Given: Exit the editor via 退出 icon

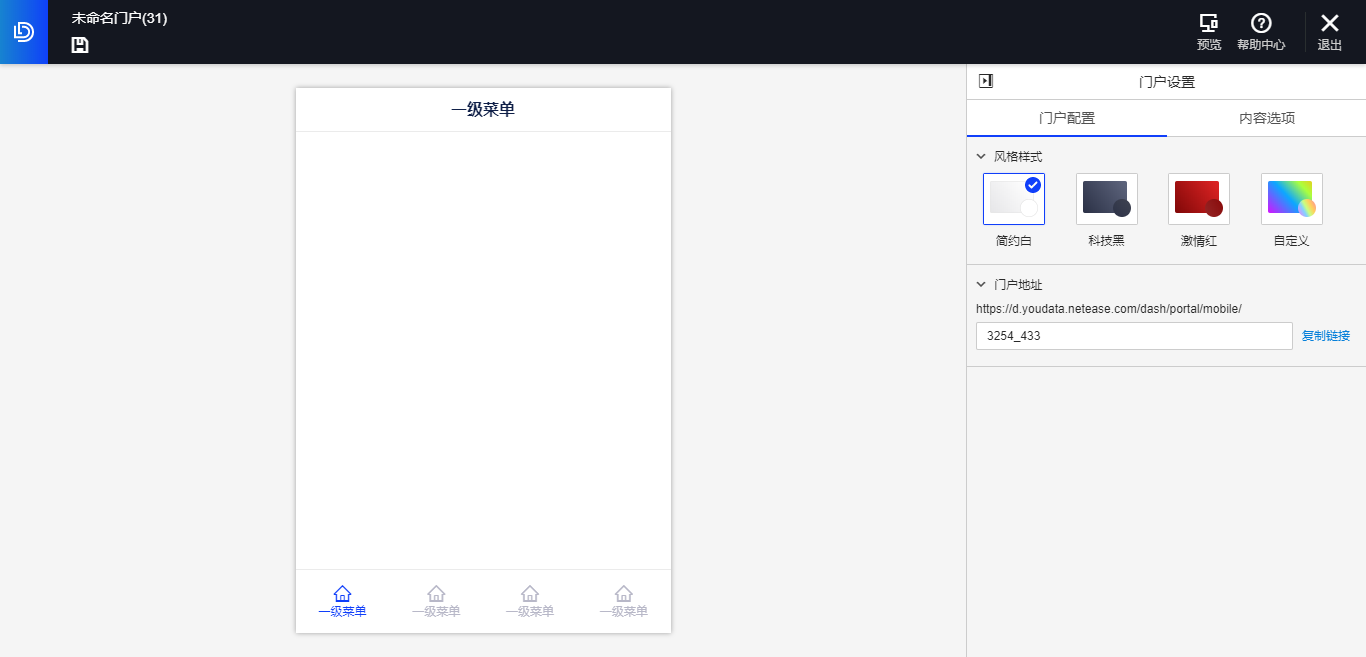Looking at the screenshot, I should [x=1329, y=24].
